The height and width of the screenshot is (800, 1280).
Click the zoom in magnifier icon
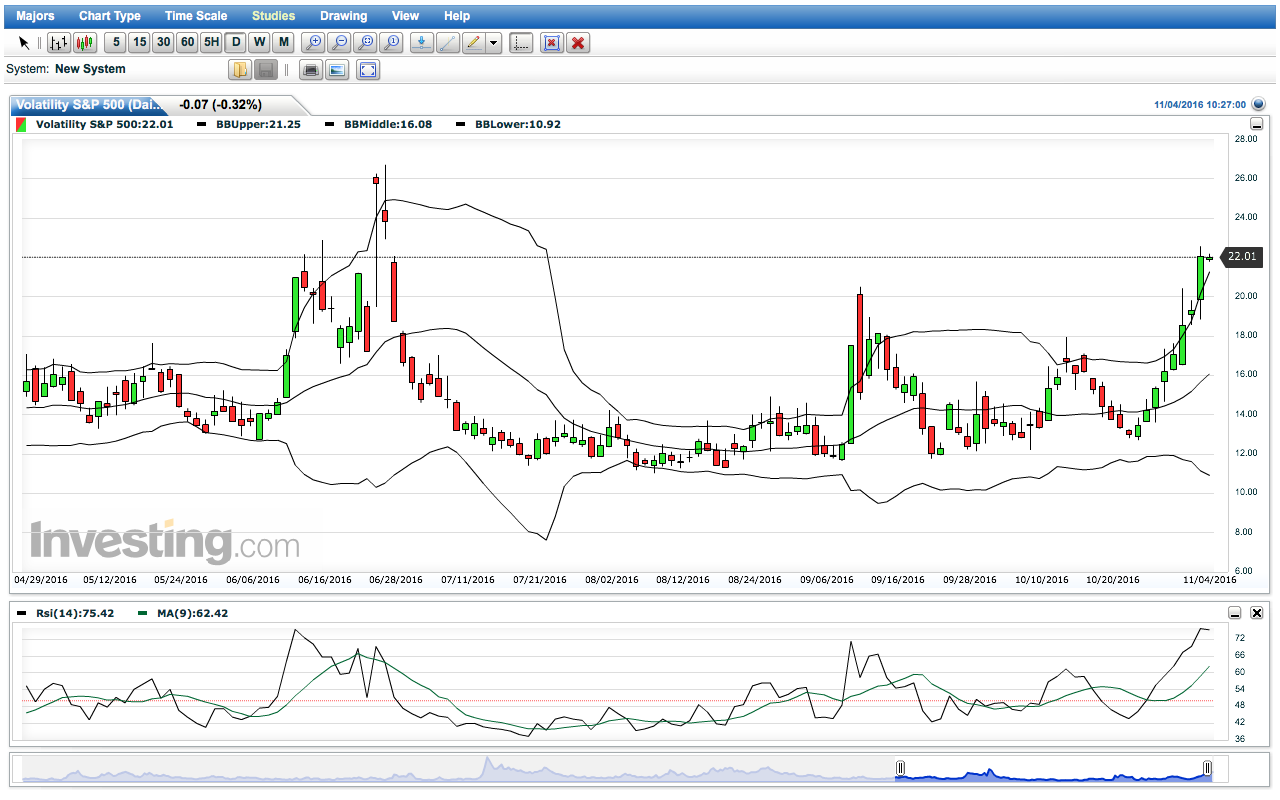tap(314, 42)
